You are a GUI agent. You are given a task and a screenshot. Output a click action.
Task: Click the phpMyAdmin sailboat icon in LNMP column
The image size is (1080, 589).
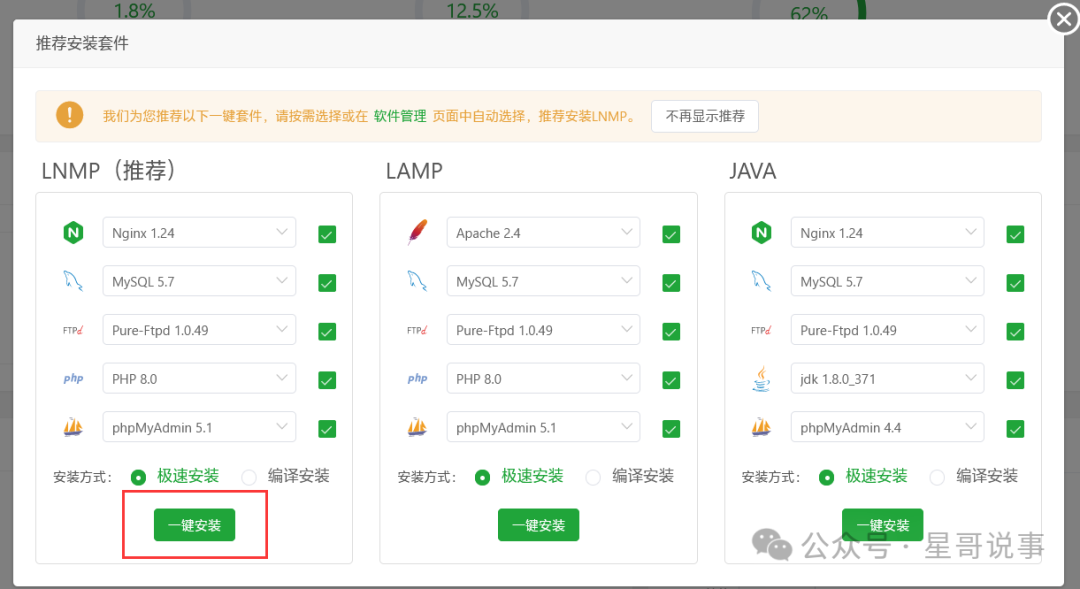click(73, 427)
